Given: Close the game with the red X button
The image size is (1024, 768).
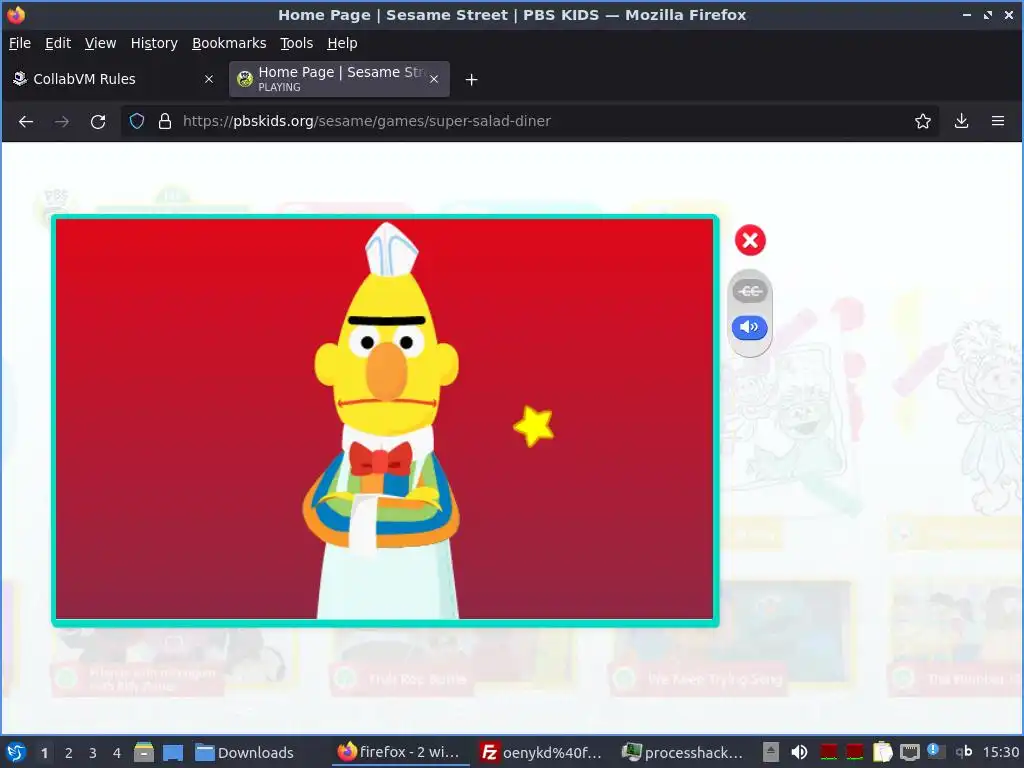Looking at the screenshot, I should [750, 240].
